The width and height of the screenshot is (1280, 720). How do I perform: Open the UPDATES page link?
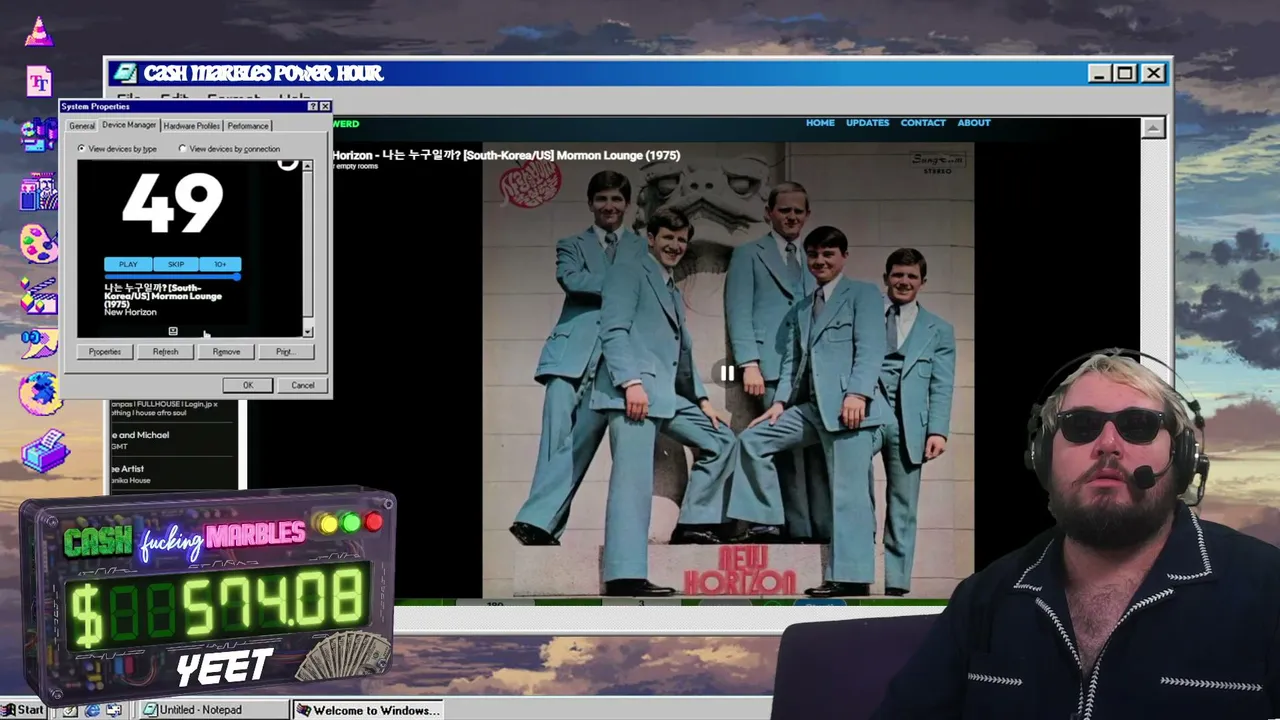tap(867, 123)
